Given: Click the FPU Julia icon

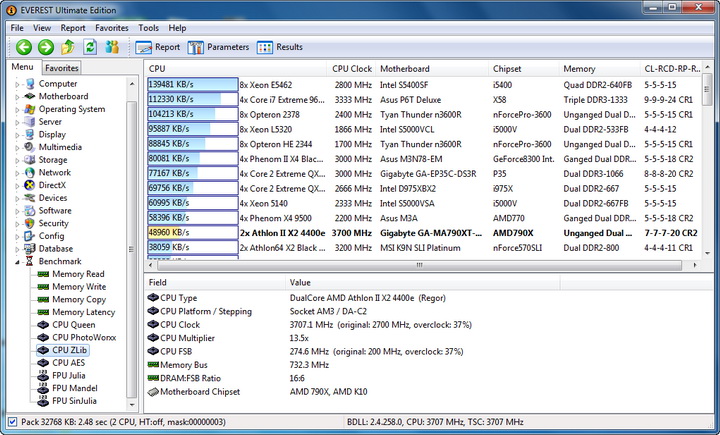Looking at the screenshot, I should (x=43, y=376).
